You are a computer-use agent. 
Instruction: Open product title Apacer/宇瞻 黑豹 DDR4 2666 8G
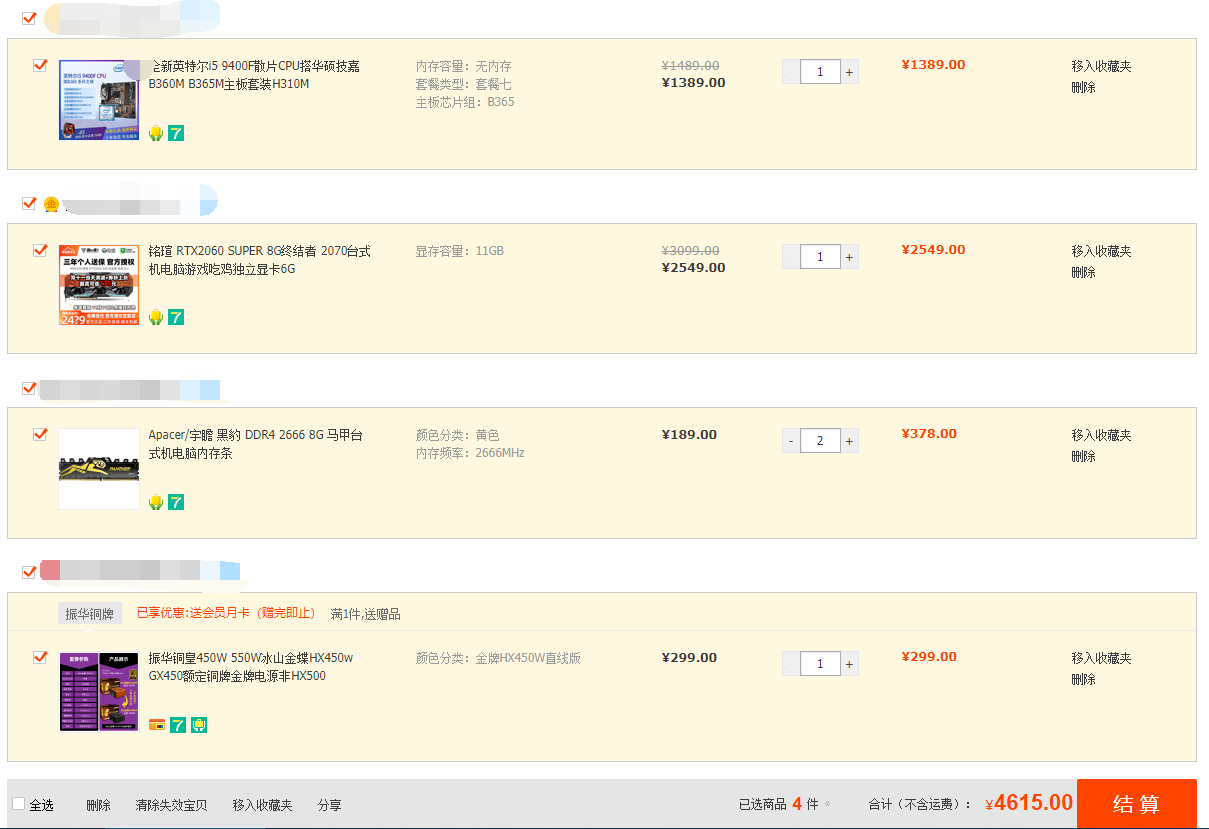click(x=256, y=444)
